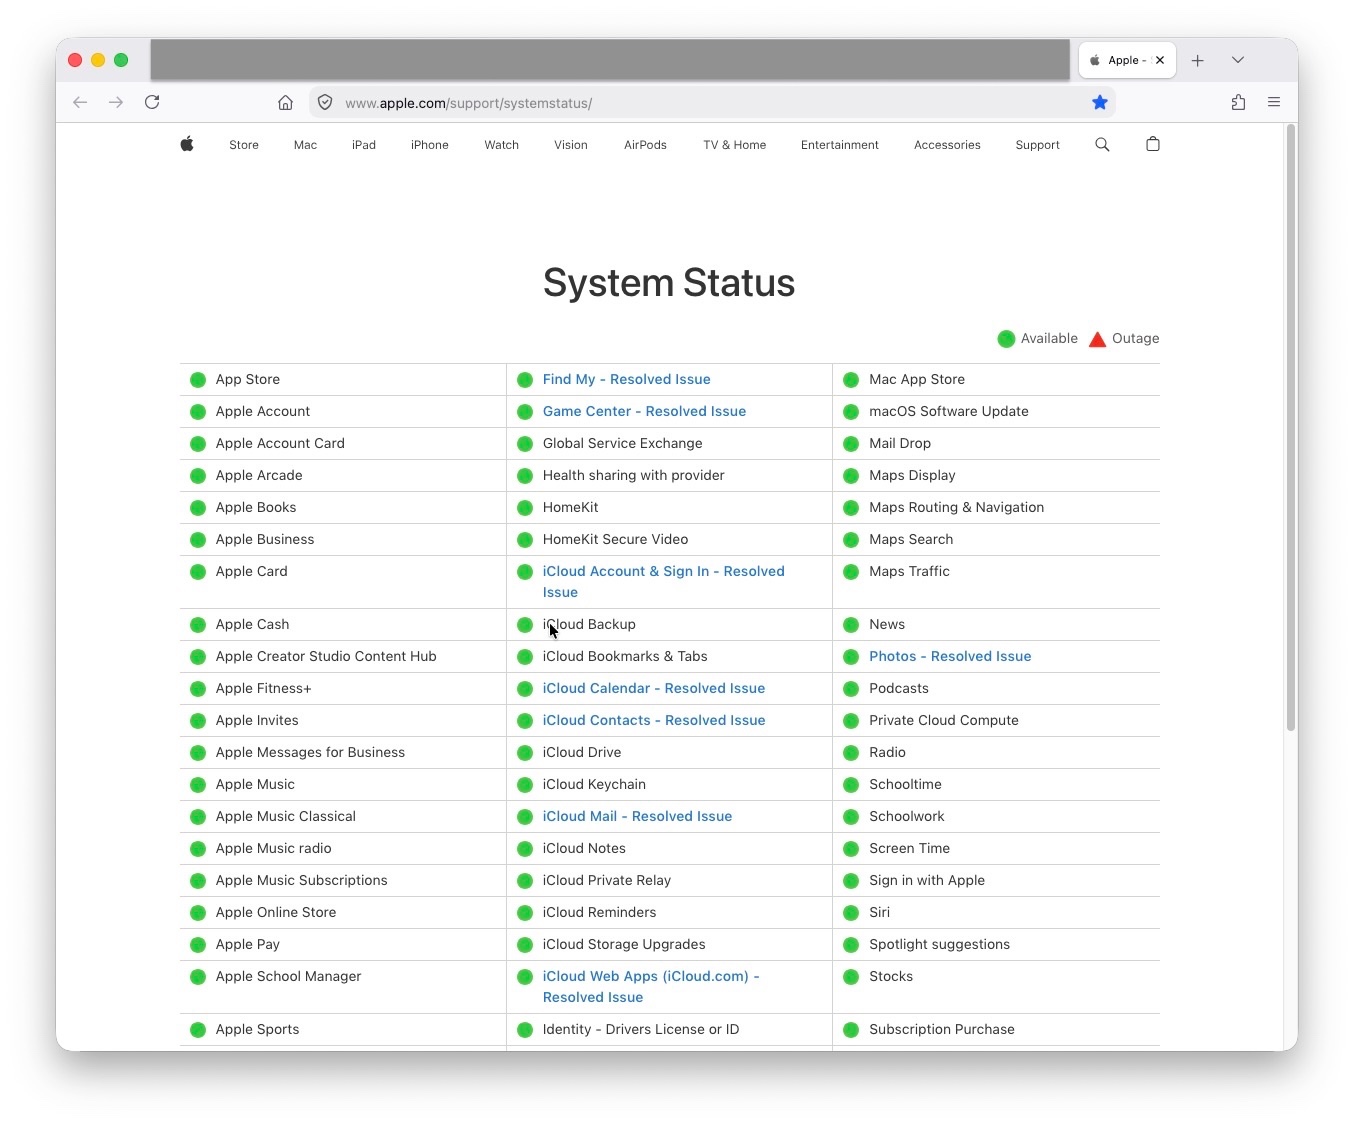Open the shopping bag icon

tap(1153, 144)
